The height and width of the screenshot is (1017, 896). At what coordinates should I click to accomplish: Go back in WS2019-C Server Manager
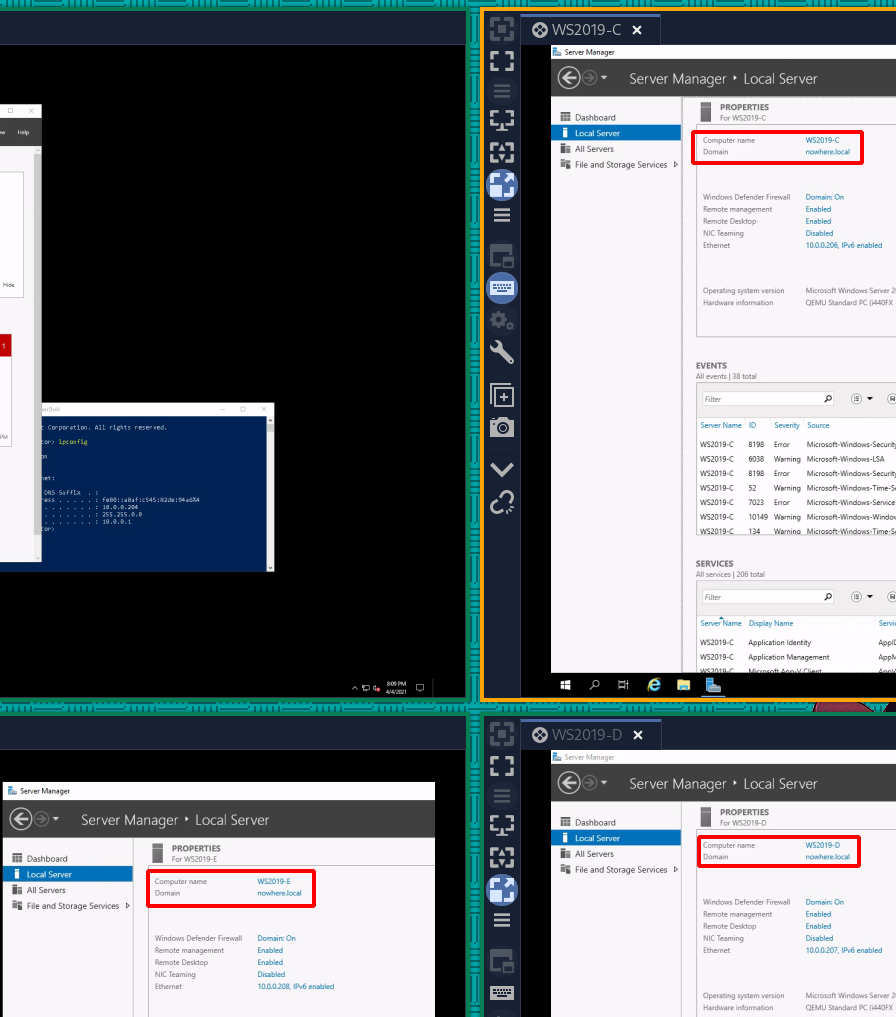tap(569, 78)
